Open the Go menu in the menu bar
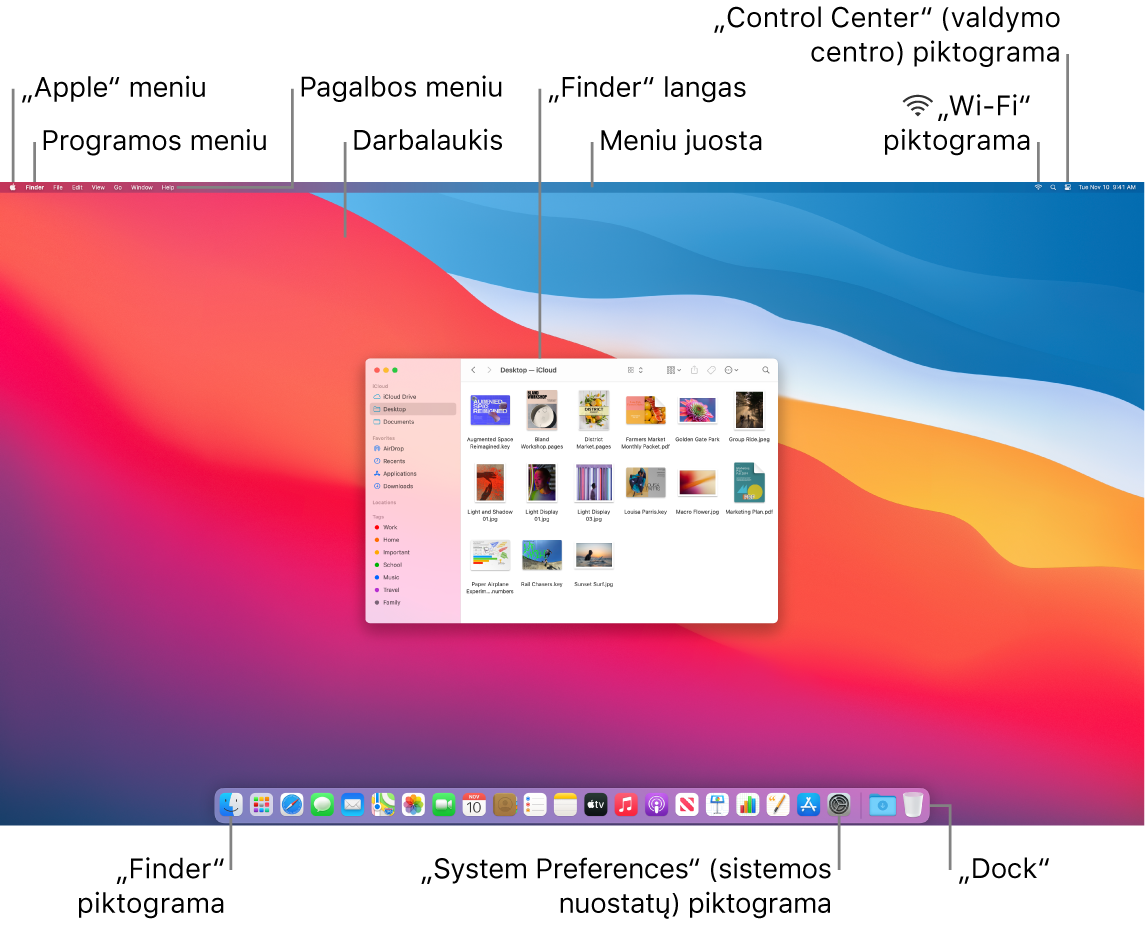This screenshot has width=1146, height=926. pos(117,187)
